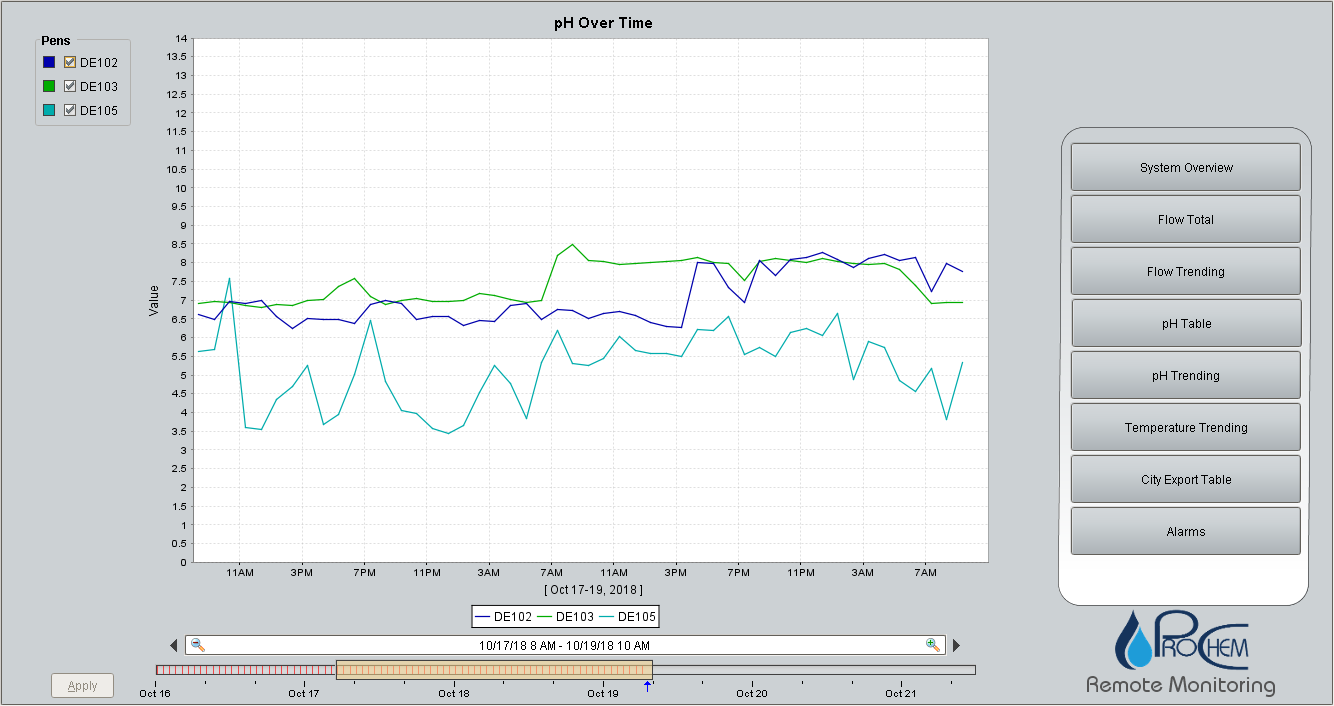The image size is (1334, 706).
Task: Open the System Overview screen
Action: coord(1185,167)
